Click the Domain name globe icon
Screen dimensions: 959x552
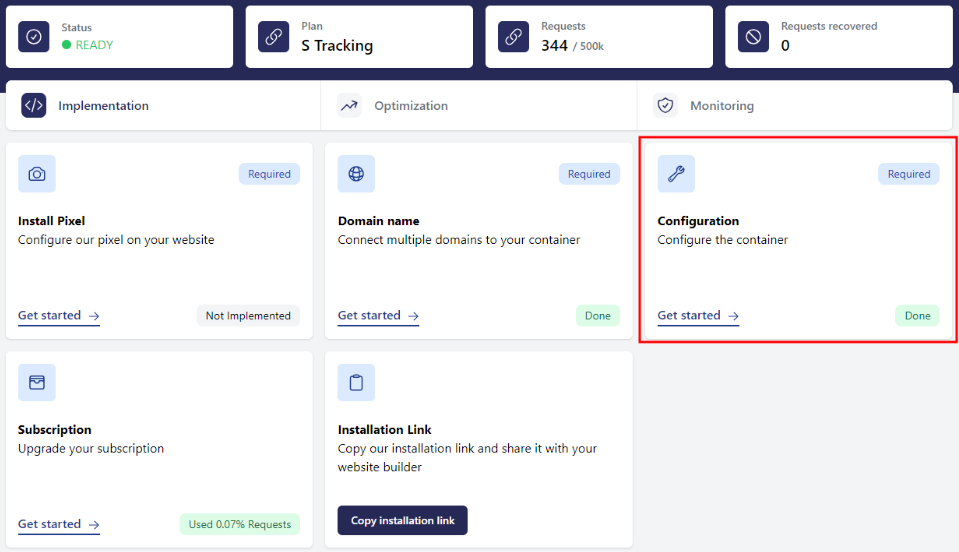tap(356, 174)
